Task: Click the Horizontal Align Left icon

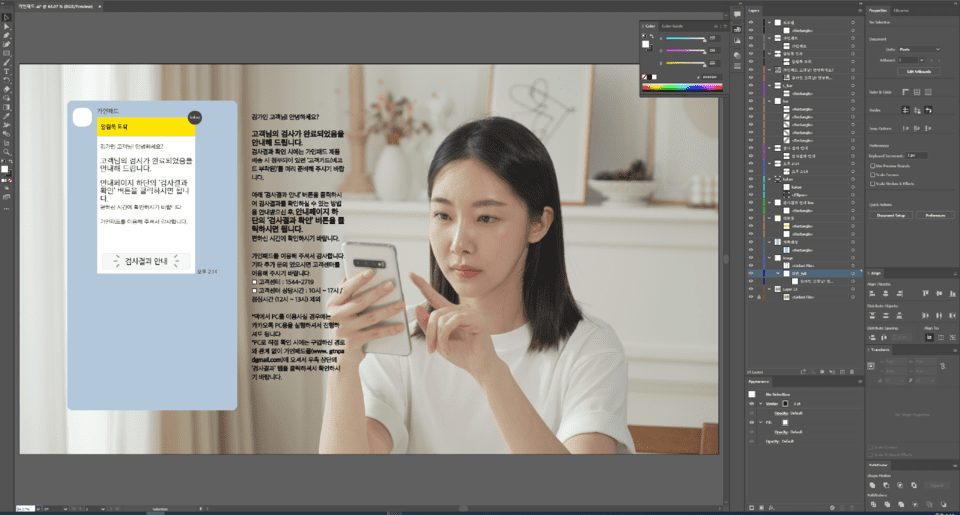Action: tap(872, 293)
